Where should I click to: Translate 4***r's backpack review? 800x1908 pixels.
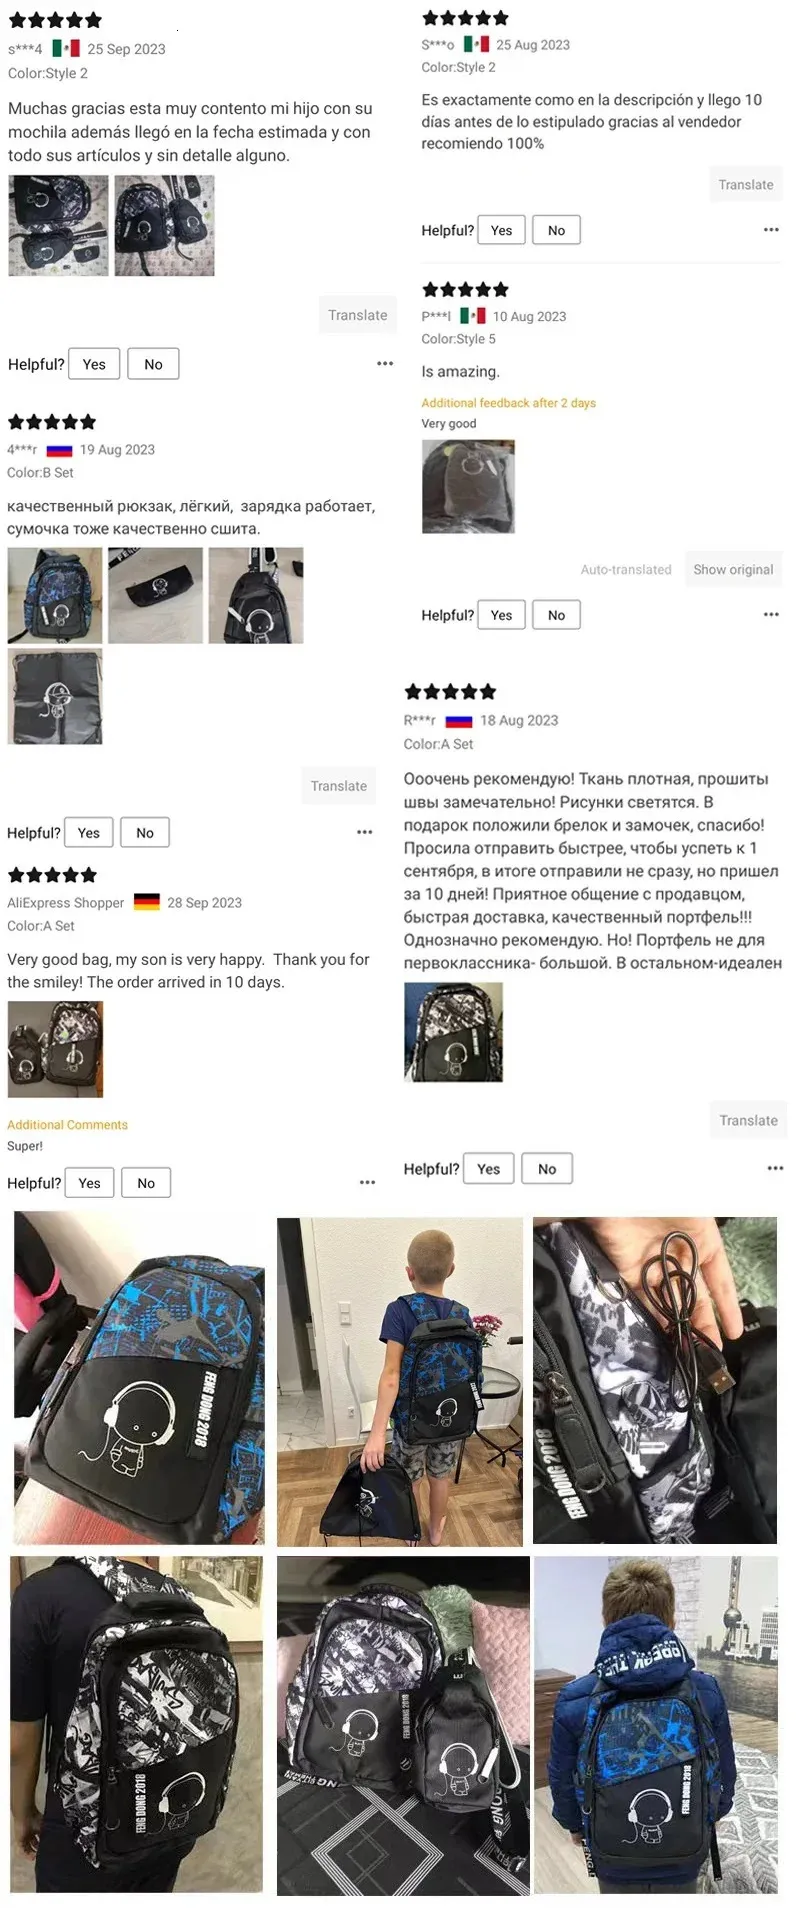pos(338,786)
